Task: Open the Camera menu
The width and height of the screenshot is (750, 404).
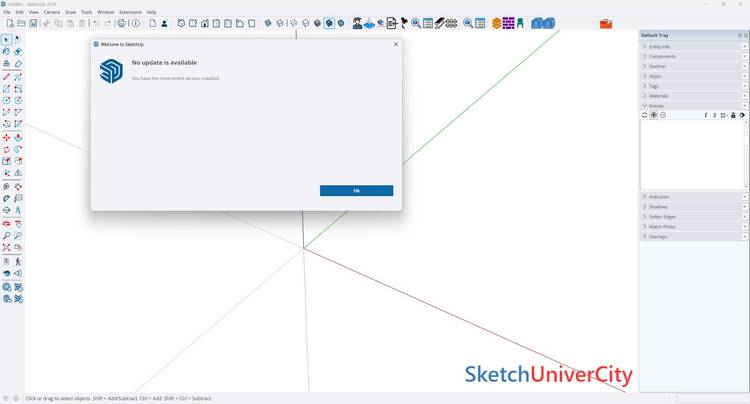Action: click(x=51, y=12)
